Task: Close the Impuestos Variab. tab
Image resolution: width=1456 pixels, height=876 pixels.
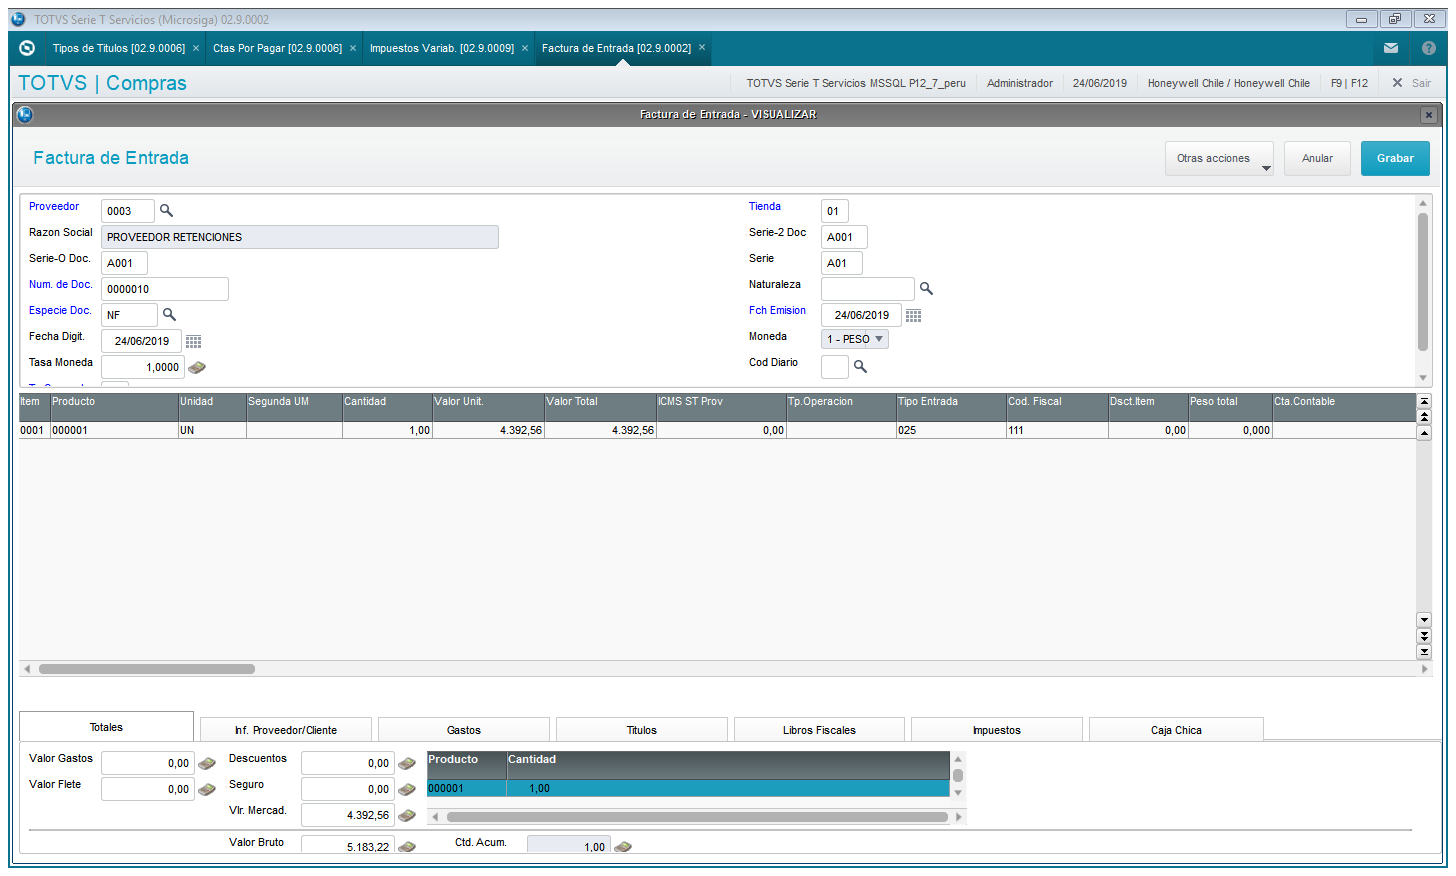Action: 525,48
